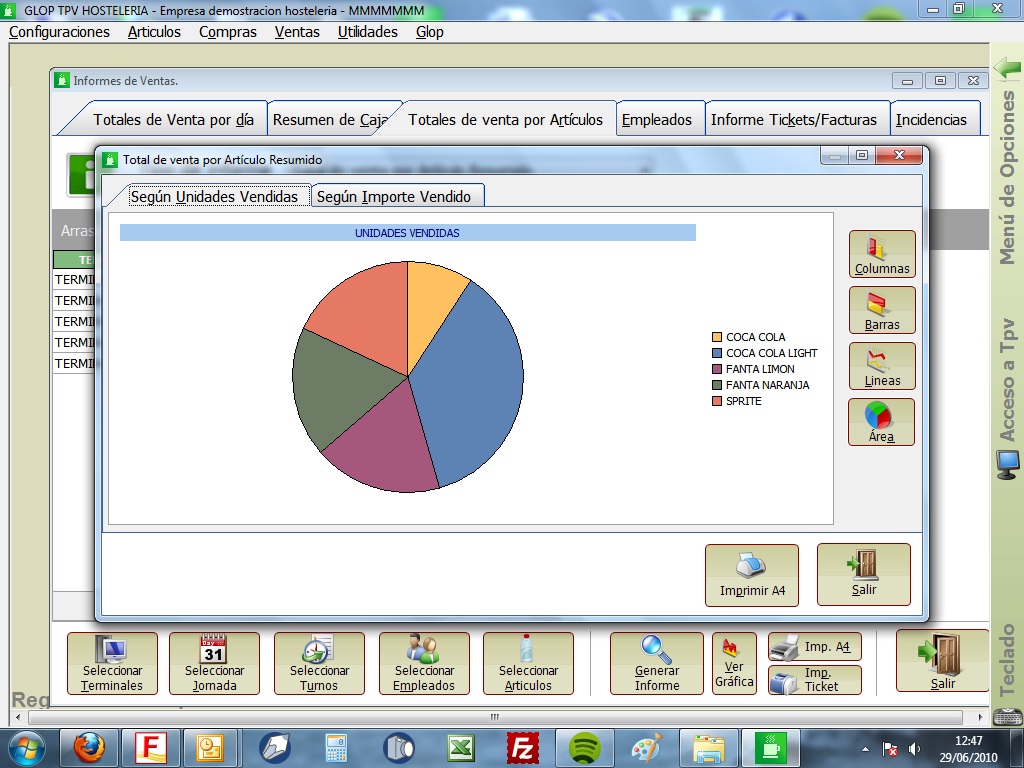
Task: Open Seleccionar Turnos
Action: point(319,664)
